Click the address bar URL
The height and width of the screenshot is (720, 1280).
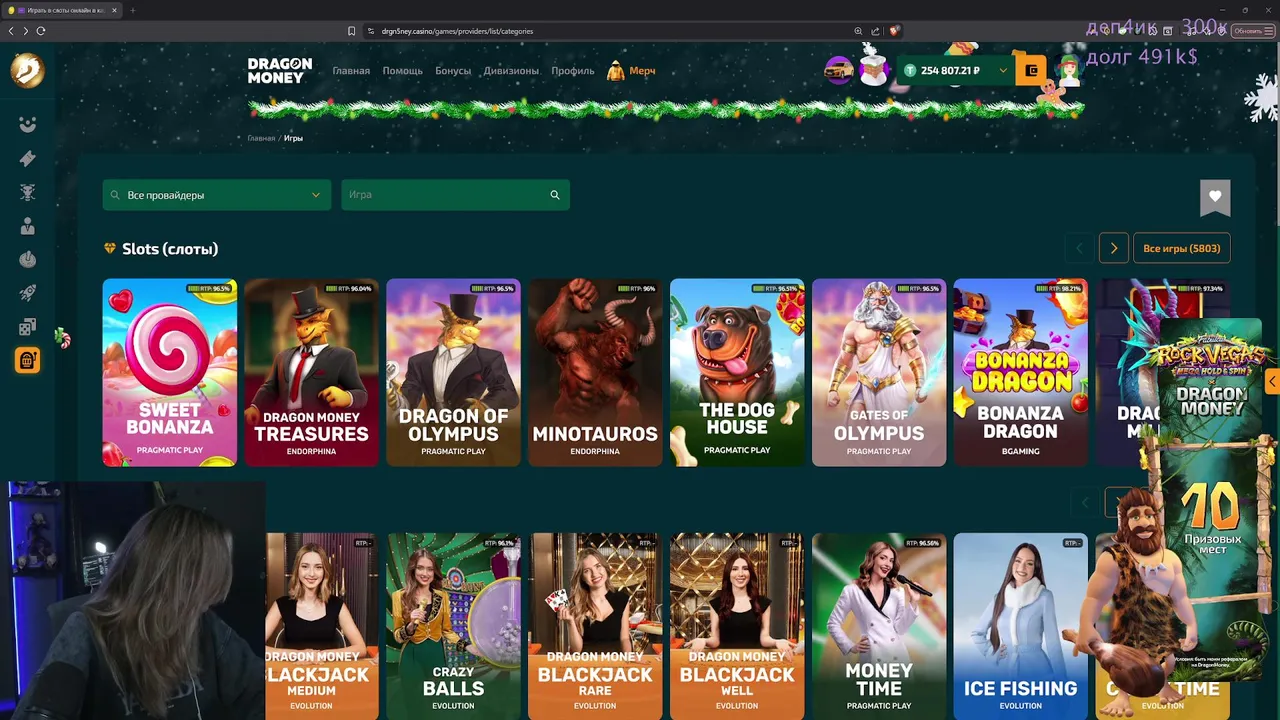pyautogui.click(x=457, y=31)
